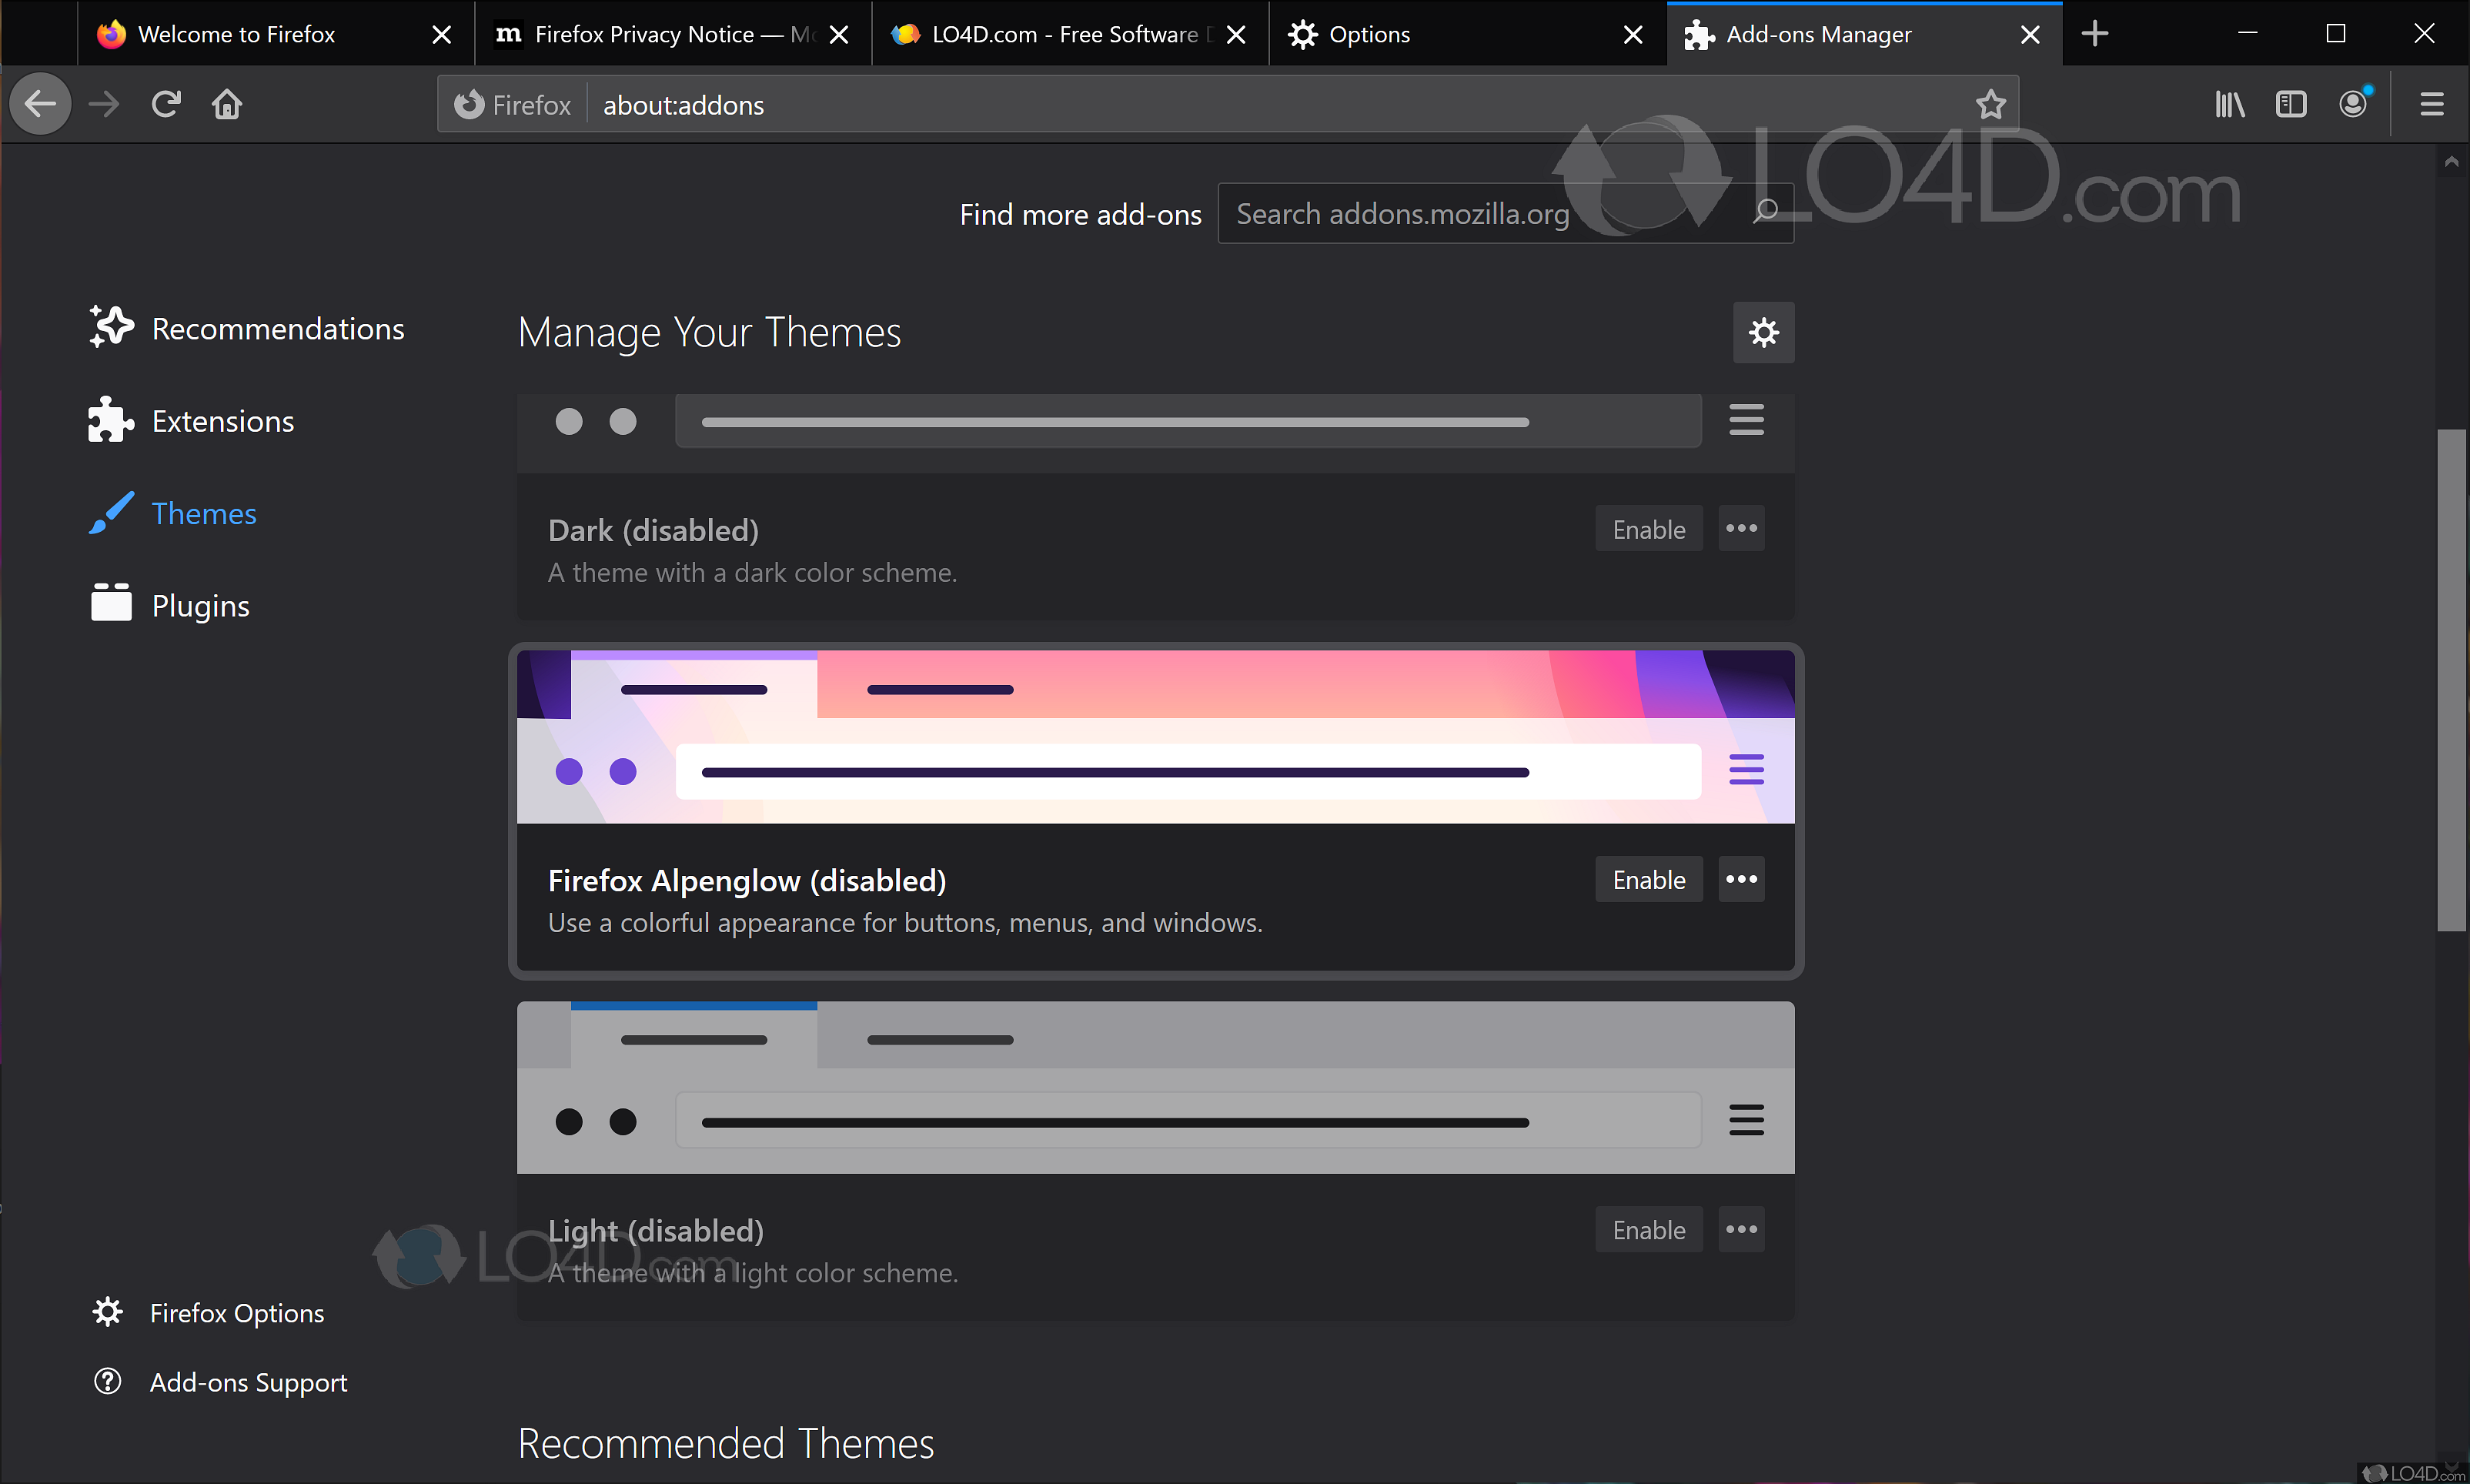
Task: Open the Recommendations section
Action: click(x=277, y=328)
